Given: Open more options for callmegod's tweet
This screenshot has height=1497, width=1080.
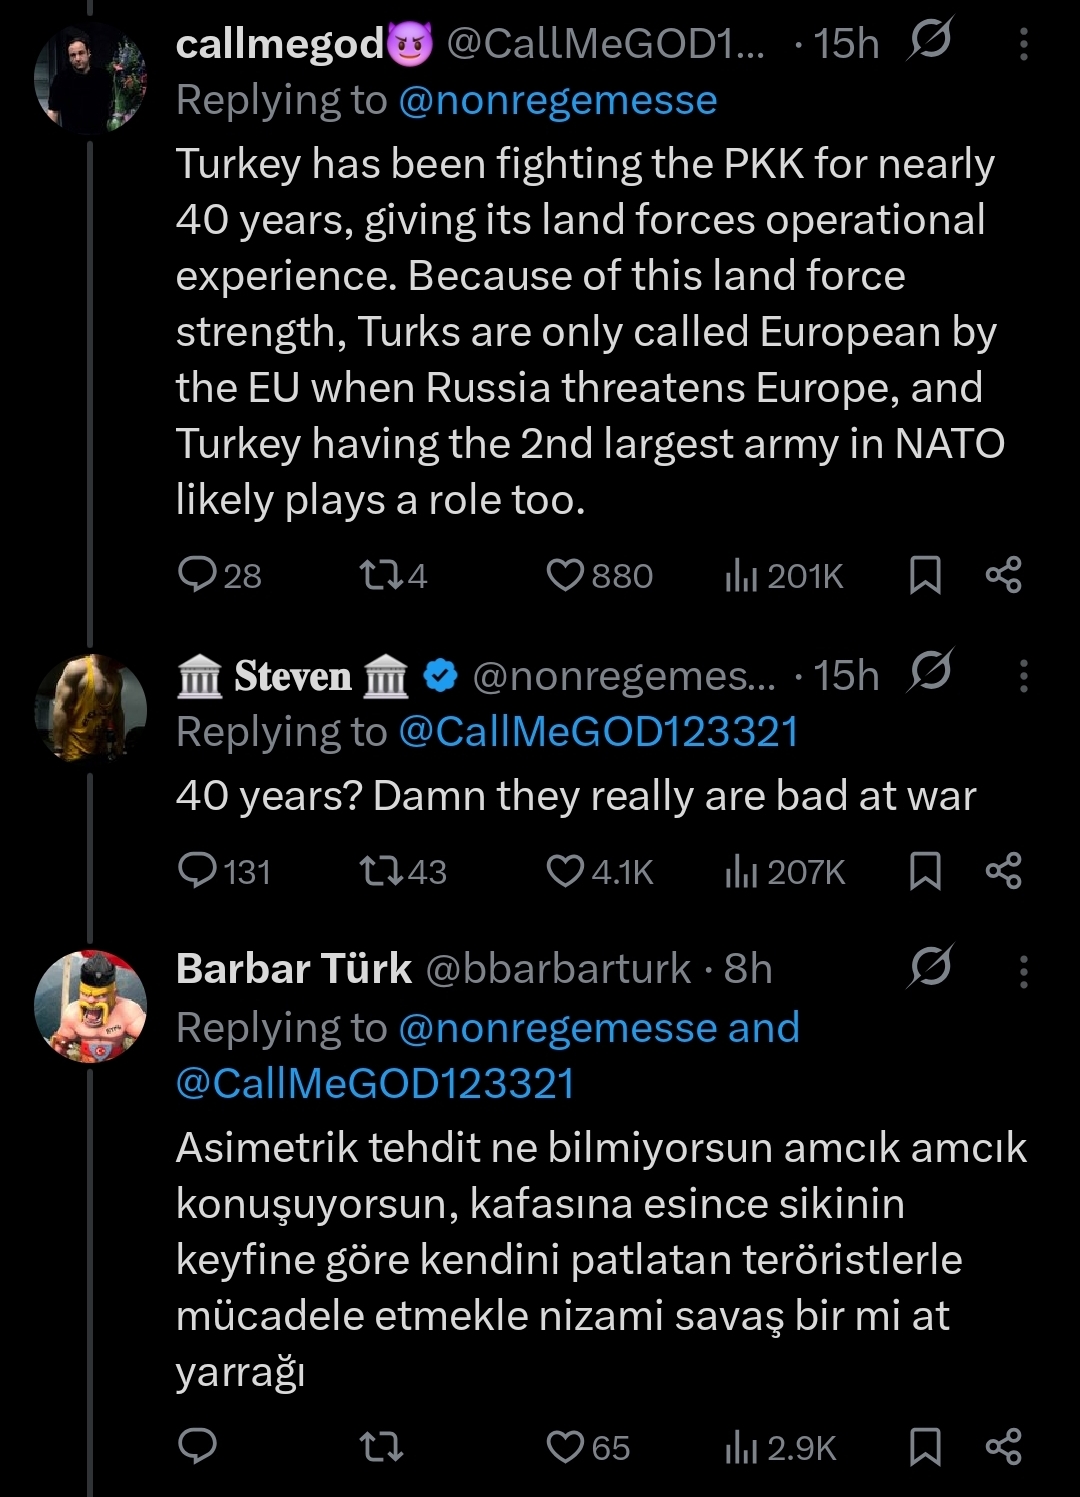Looking at the screenshot, I should 1023,44.
